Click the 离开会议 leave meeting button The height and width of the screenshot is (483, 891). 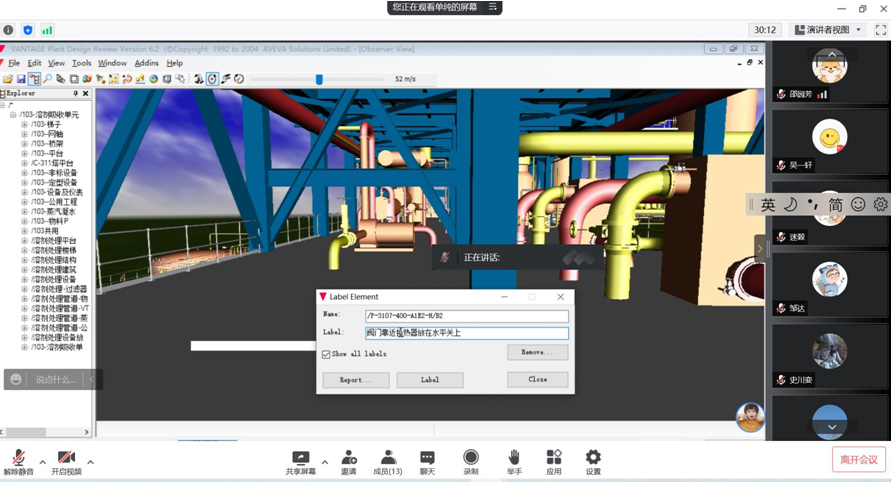858,459
